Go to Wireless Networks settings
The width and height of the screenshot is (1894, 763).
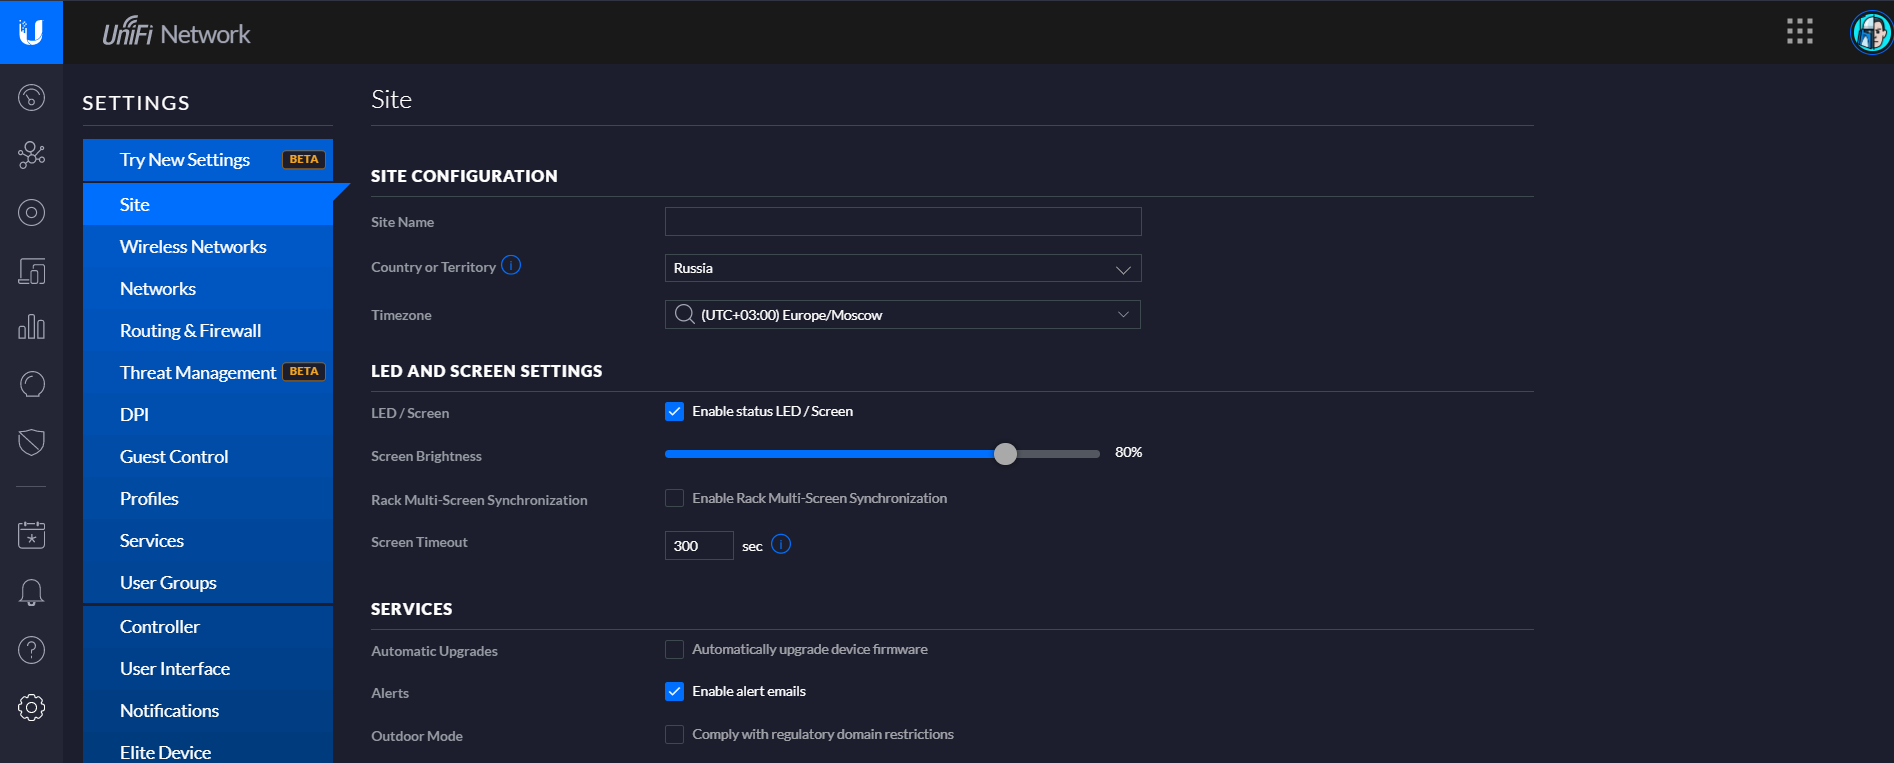(193, 247)
